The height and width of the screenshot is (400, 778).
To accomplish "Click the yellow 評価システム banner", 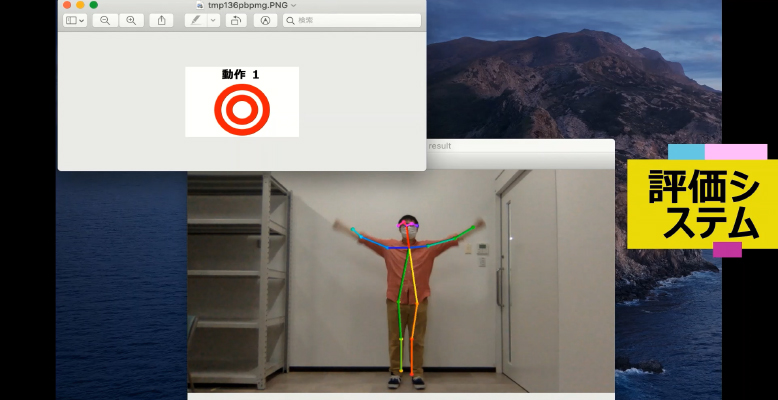I will (702, 203).
